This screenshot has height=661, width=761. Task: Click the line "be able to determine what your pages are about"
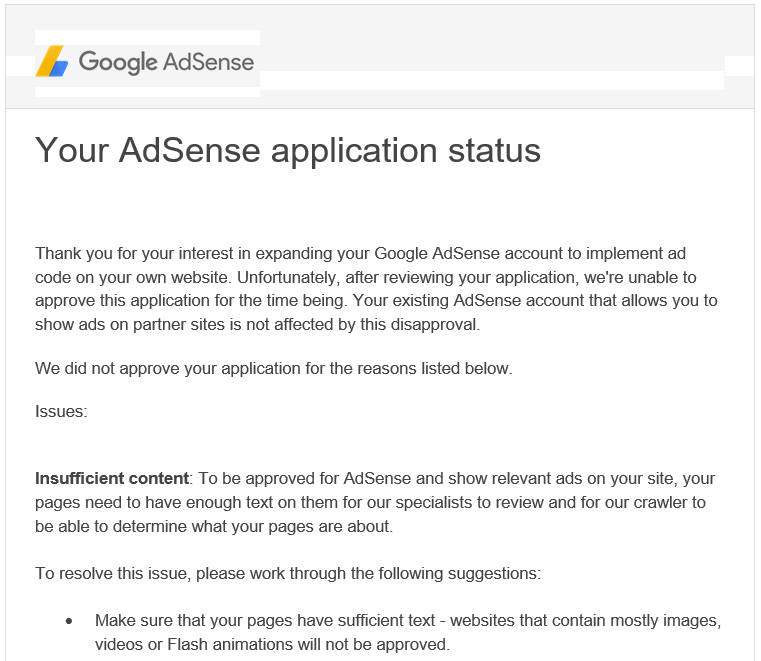(x=214, y=526)
